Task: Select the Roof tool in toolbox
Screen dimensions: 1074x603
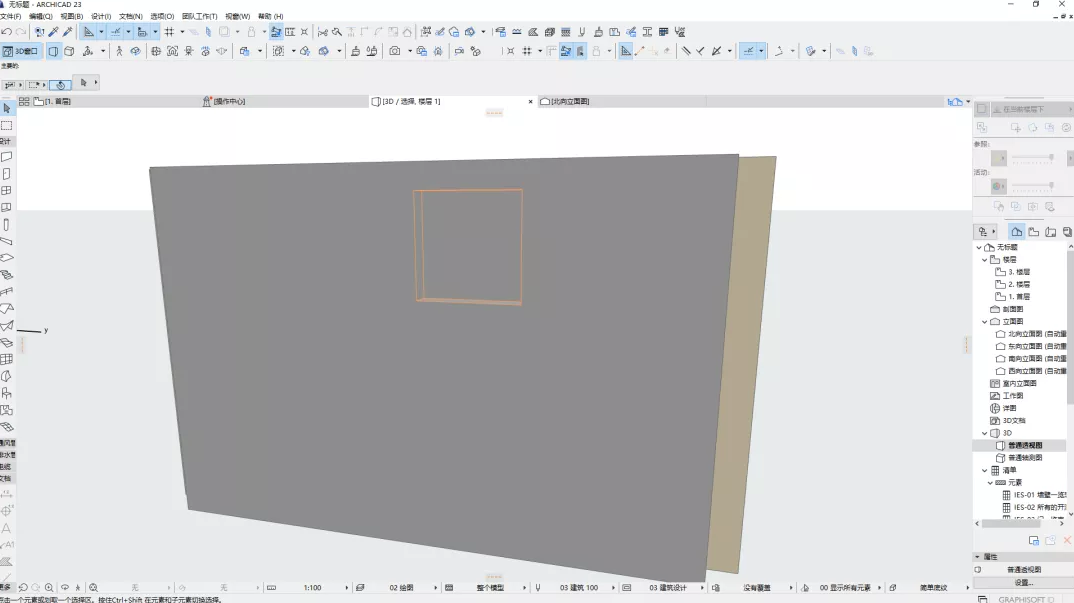Action: pos(7,308)
